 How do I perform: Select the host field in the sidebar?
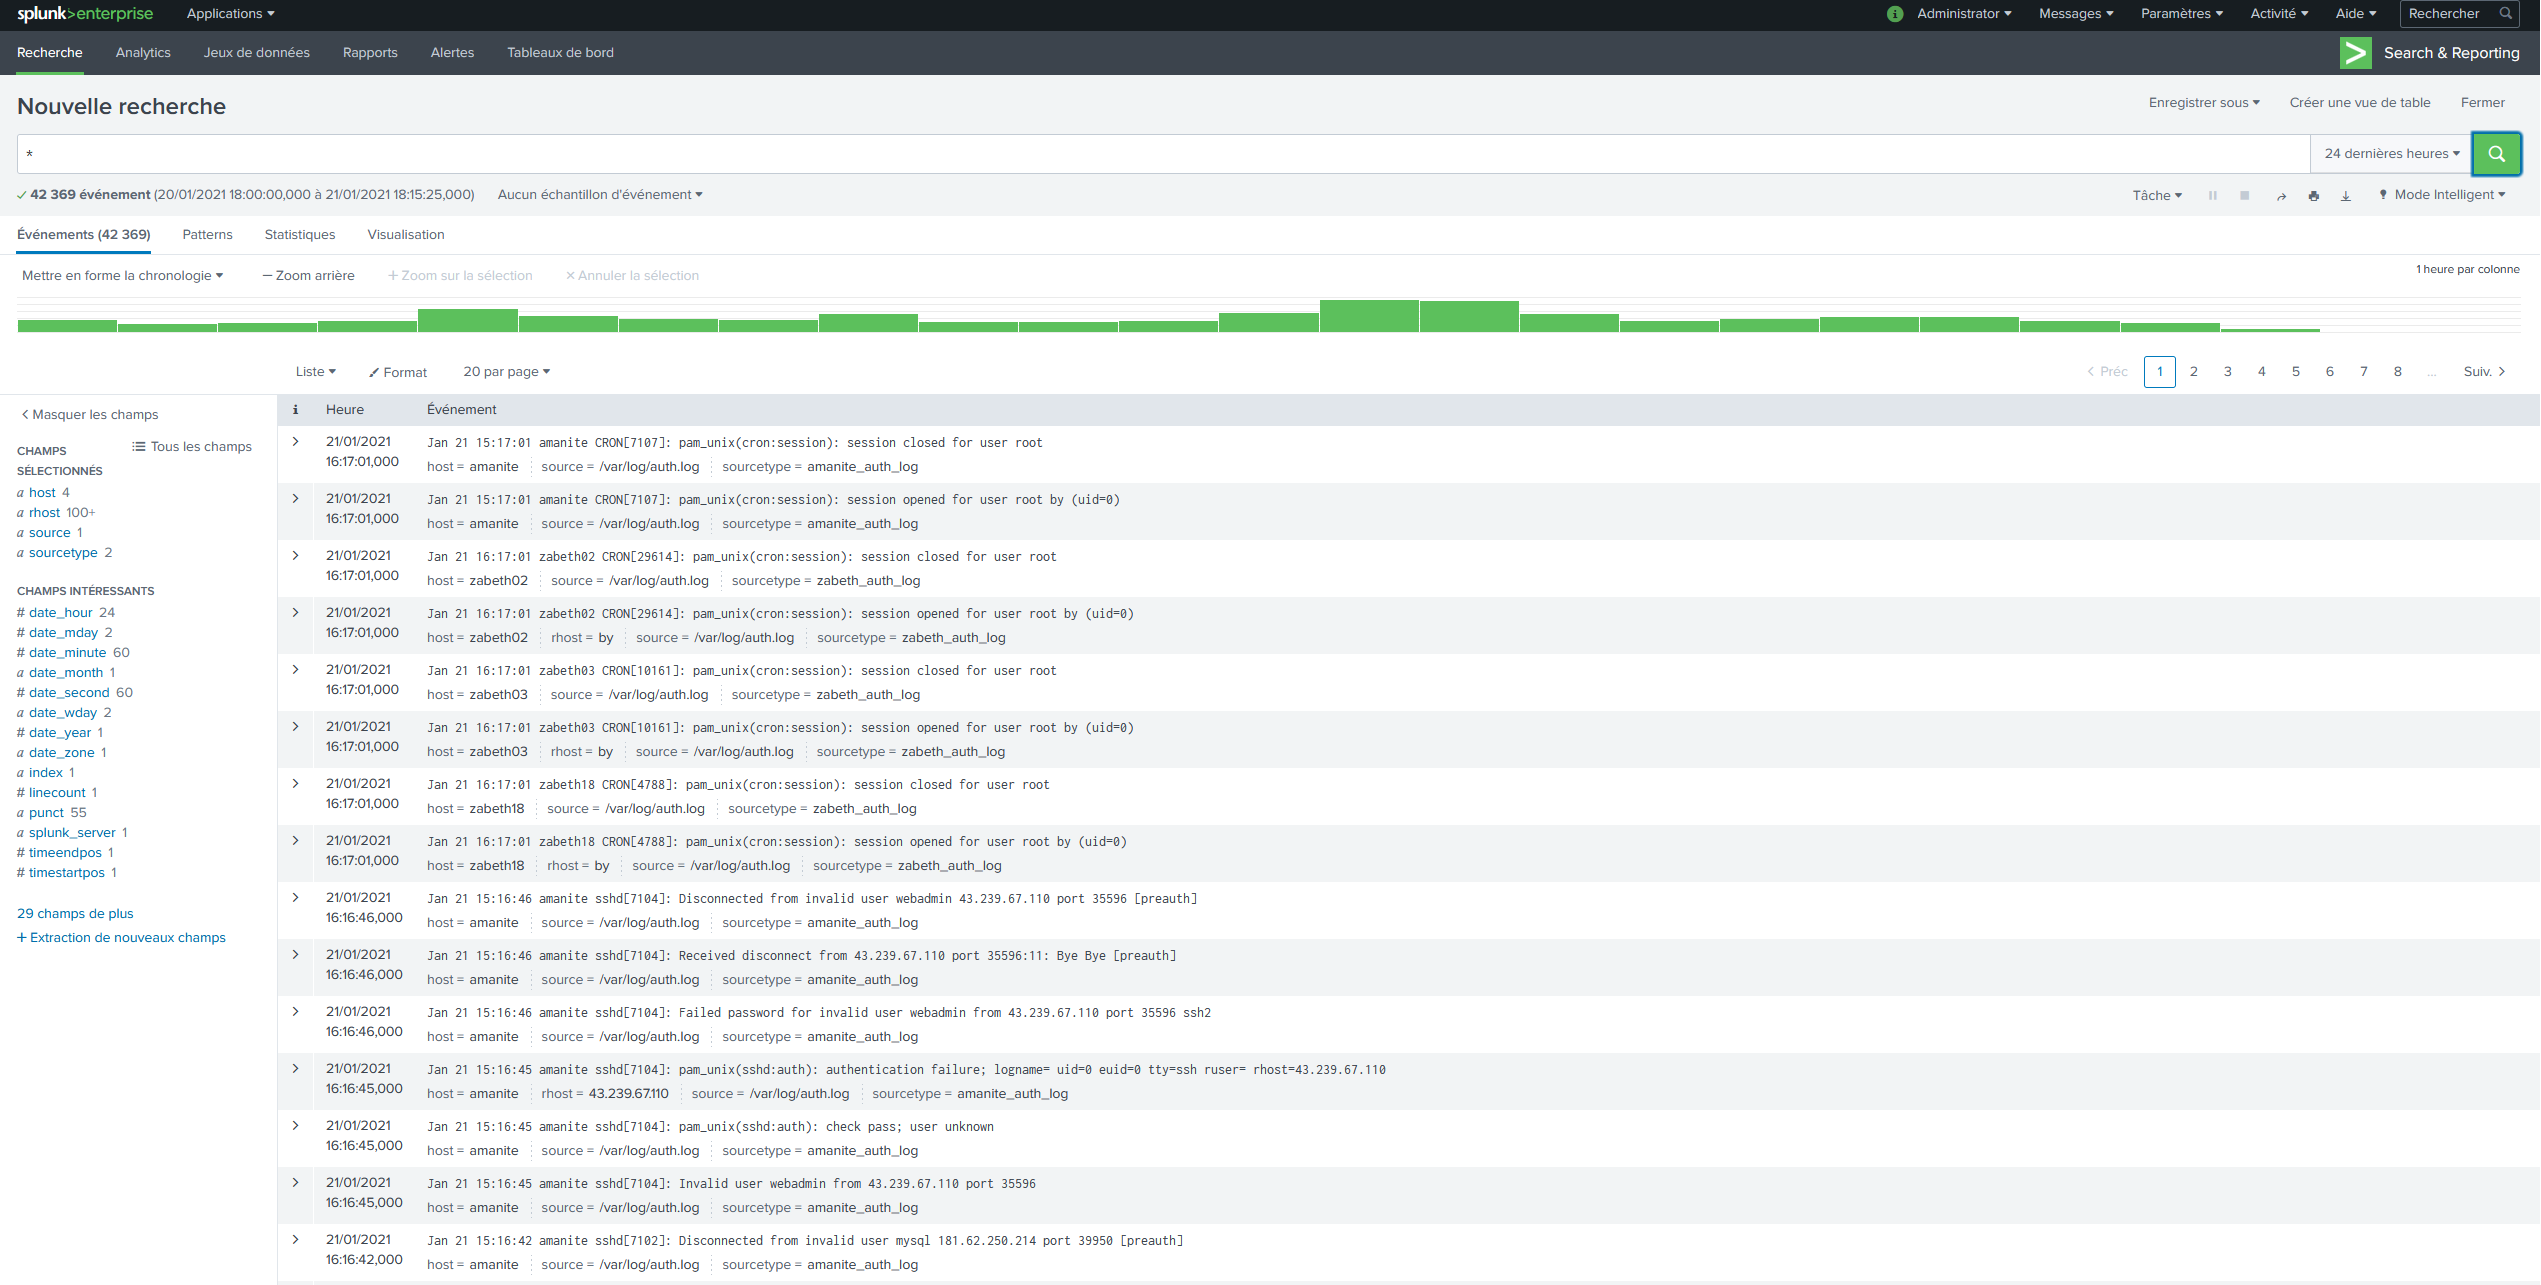42,492
